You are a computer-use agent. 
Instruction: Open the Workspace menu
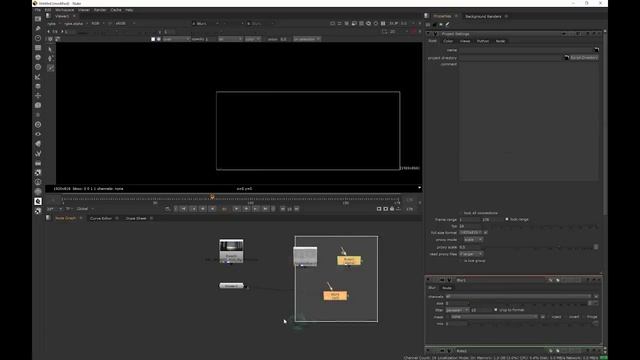[x=64, y=10]
